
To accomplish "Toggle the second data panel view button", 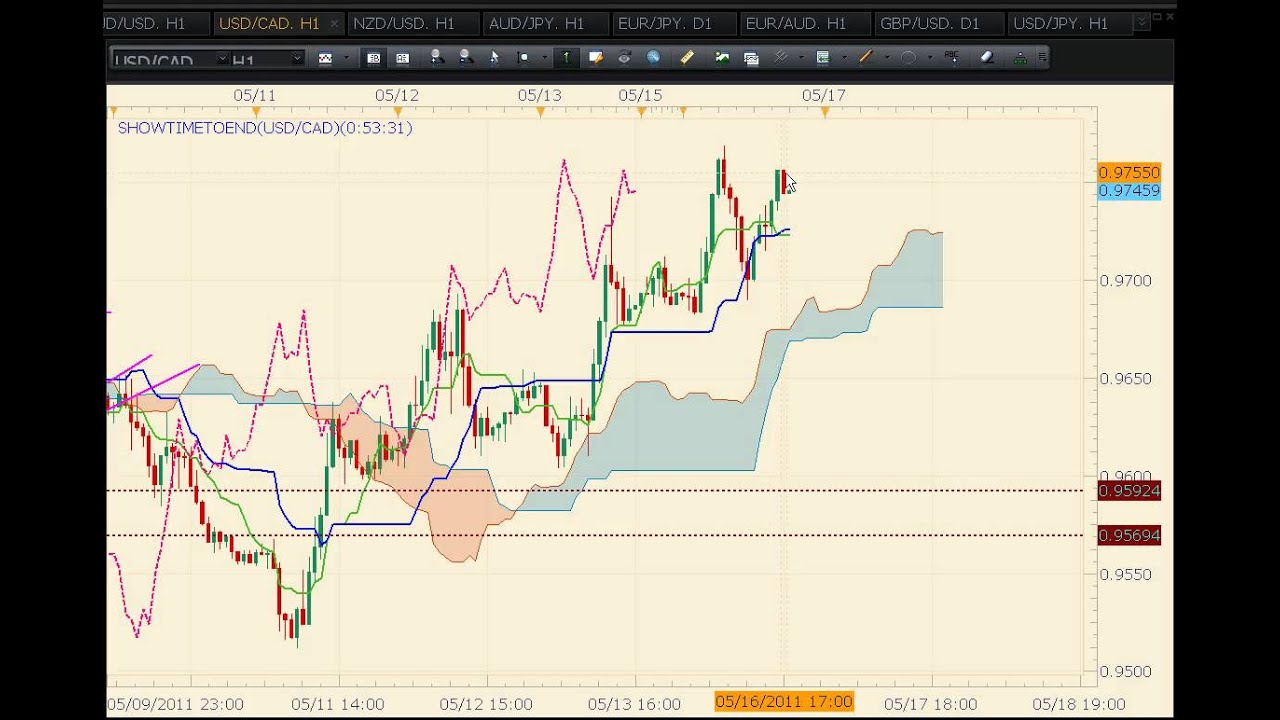I will pyautogui.click(x=402, y=58).
